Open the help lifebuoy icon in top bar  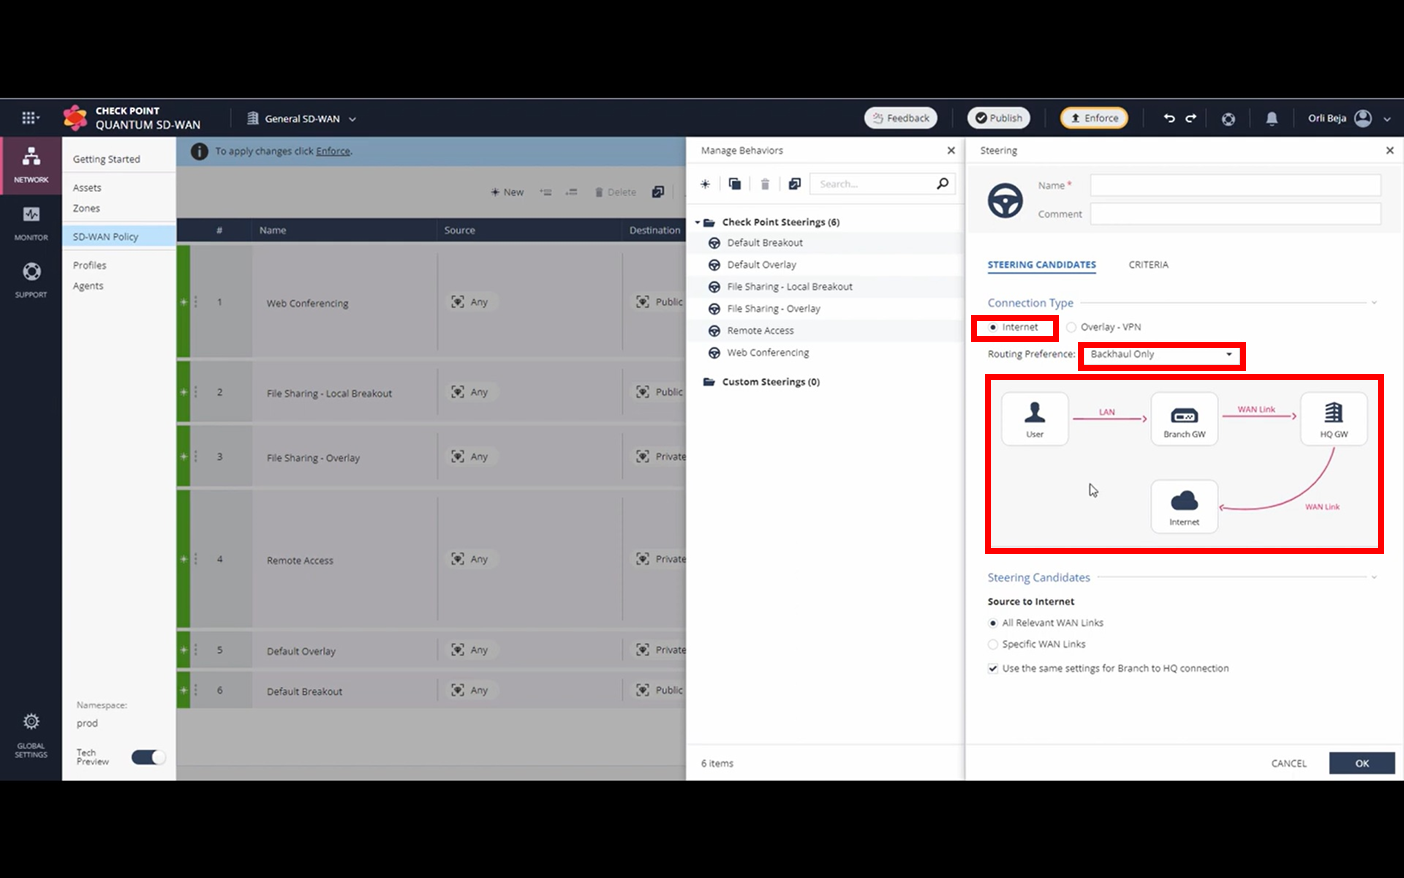click(x=1228, y=118)
